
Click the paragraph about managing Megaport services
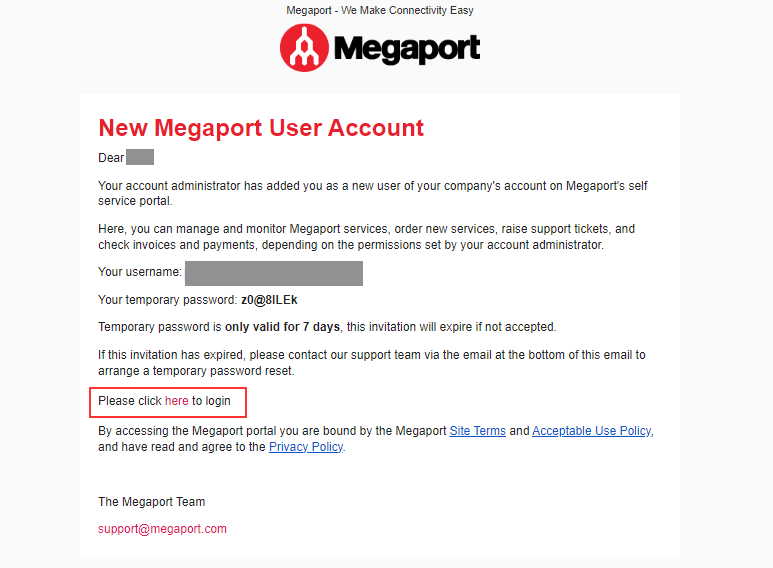coord(366,237)
